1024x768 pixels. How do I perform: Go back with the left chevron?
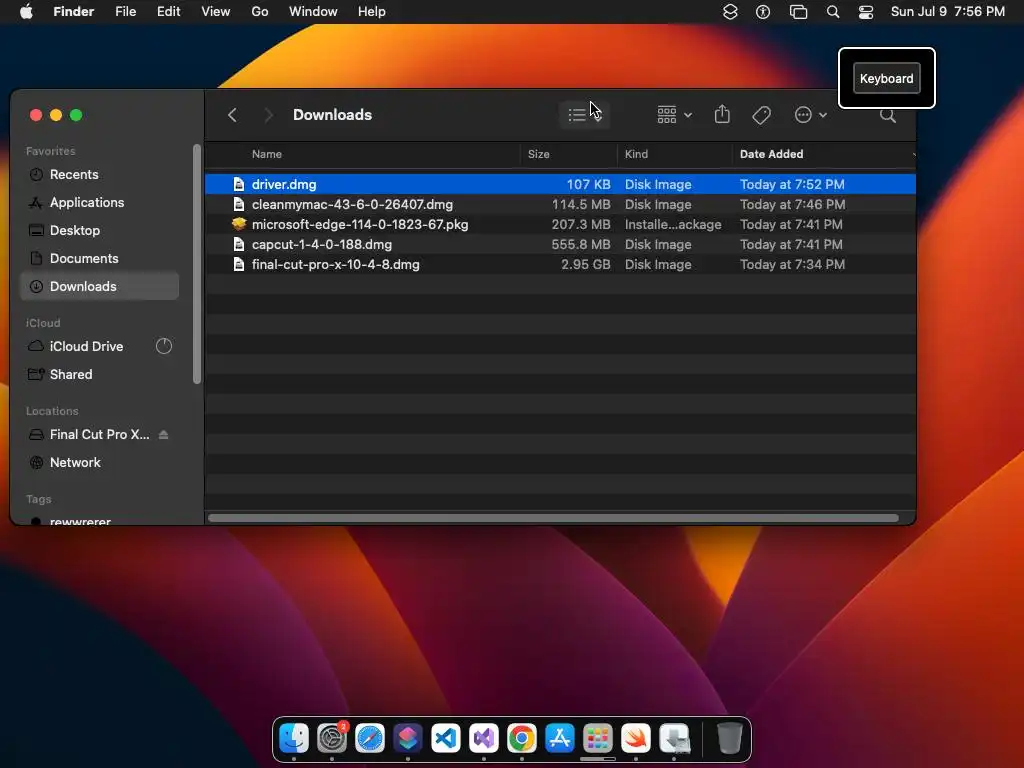(232, 115)
